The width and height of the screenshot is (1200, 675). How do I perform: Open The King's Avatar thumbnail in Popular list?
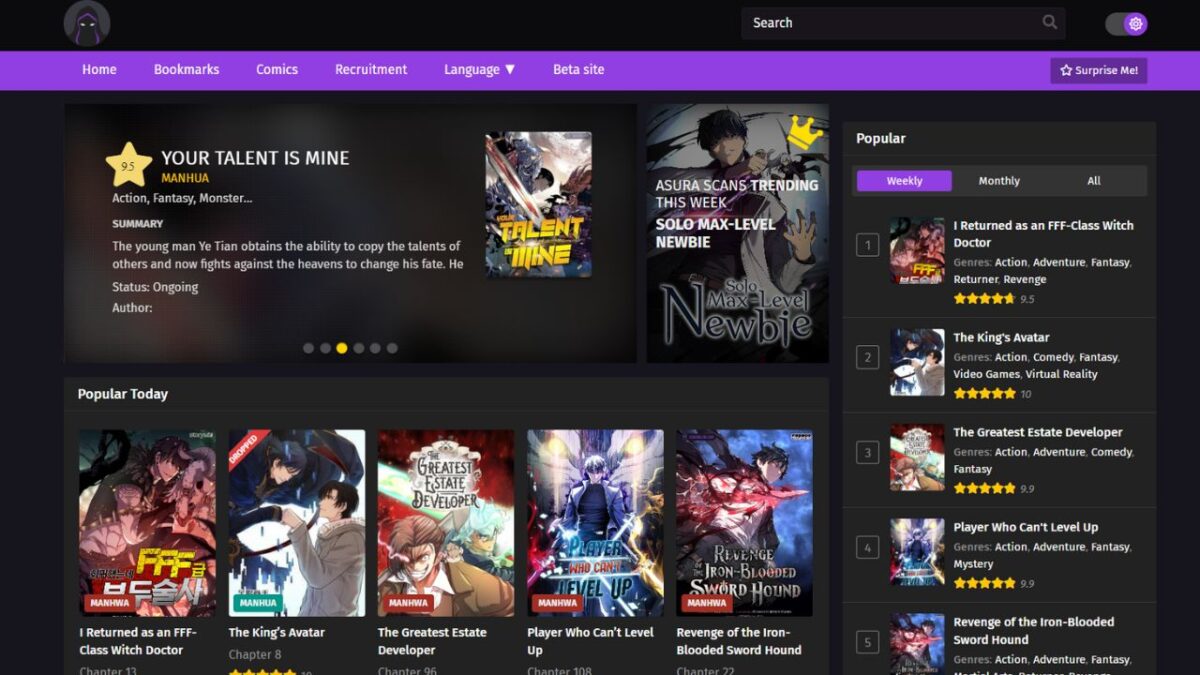917,363
